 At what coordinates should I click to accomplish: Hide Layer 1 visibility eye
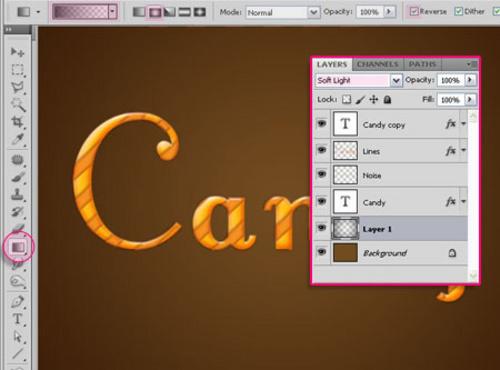coord(322,228)
